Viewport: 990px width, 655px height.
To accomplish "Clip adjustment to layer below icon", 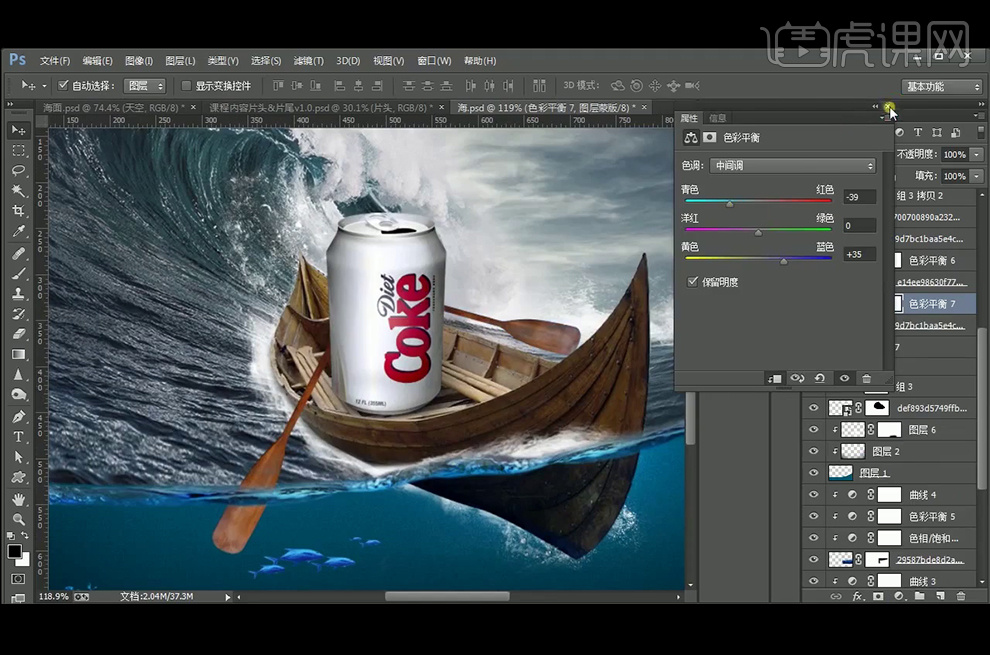I will [x=774, y=379].
